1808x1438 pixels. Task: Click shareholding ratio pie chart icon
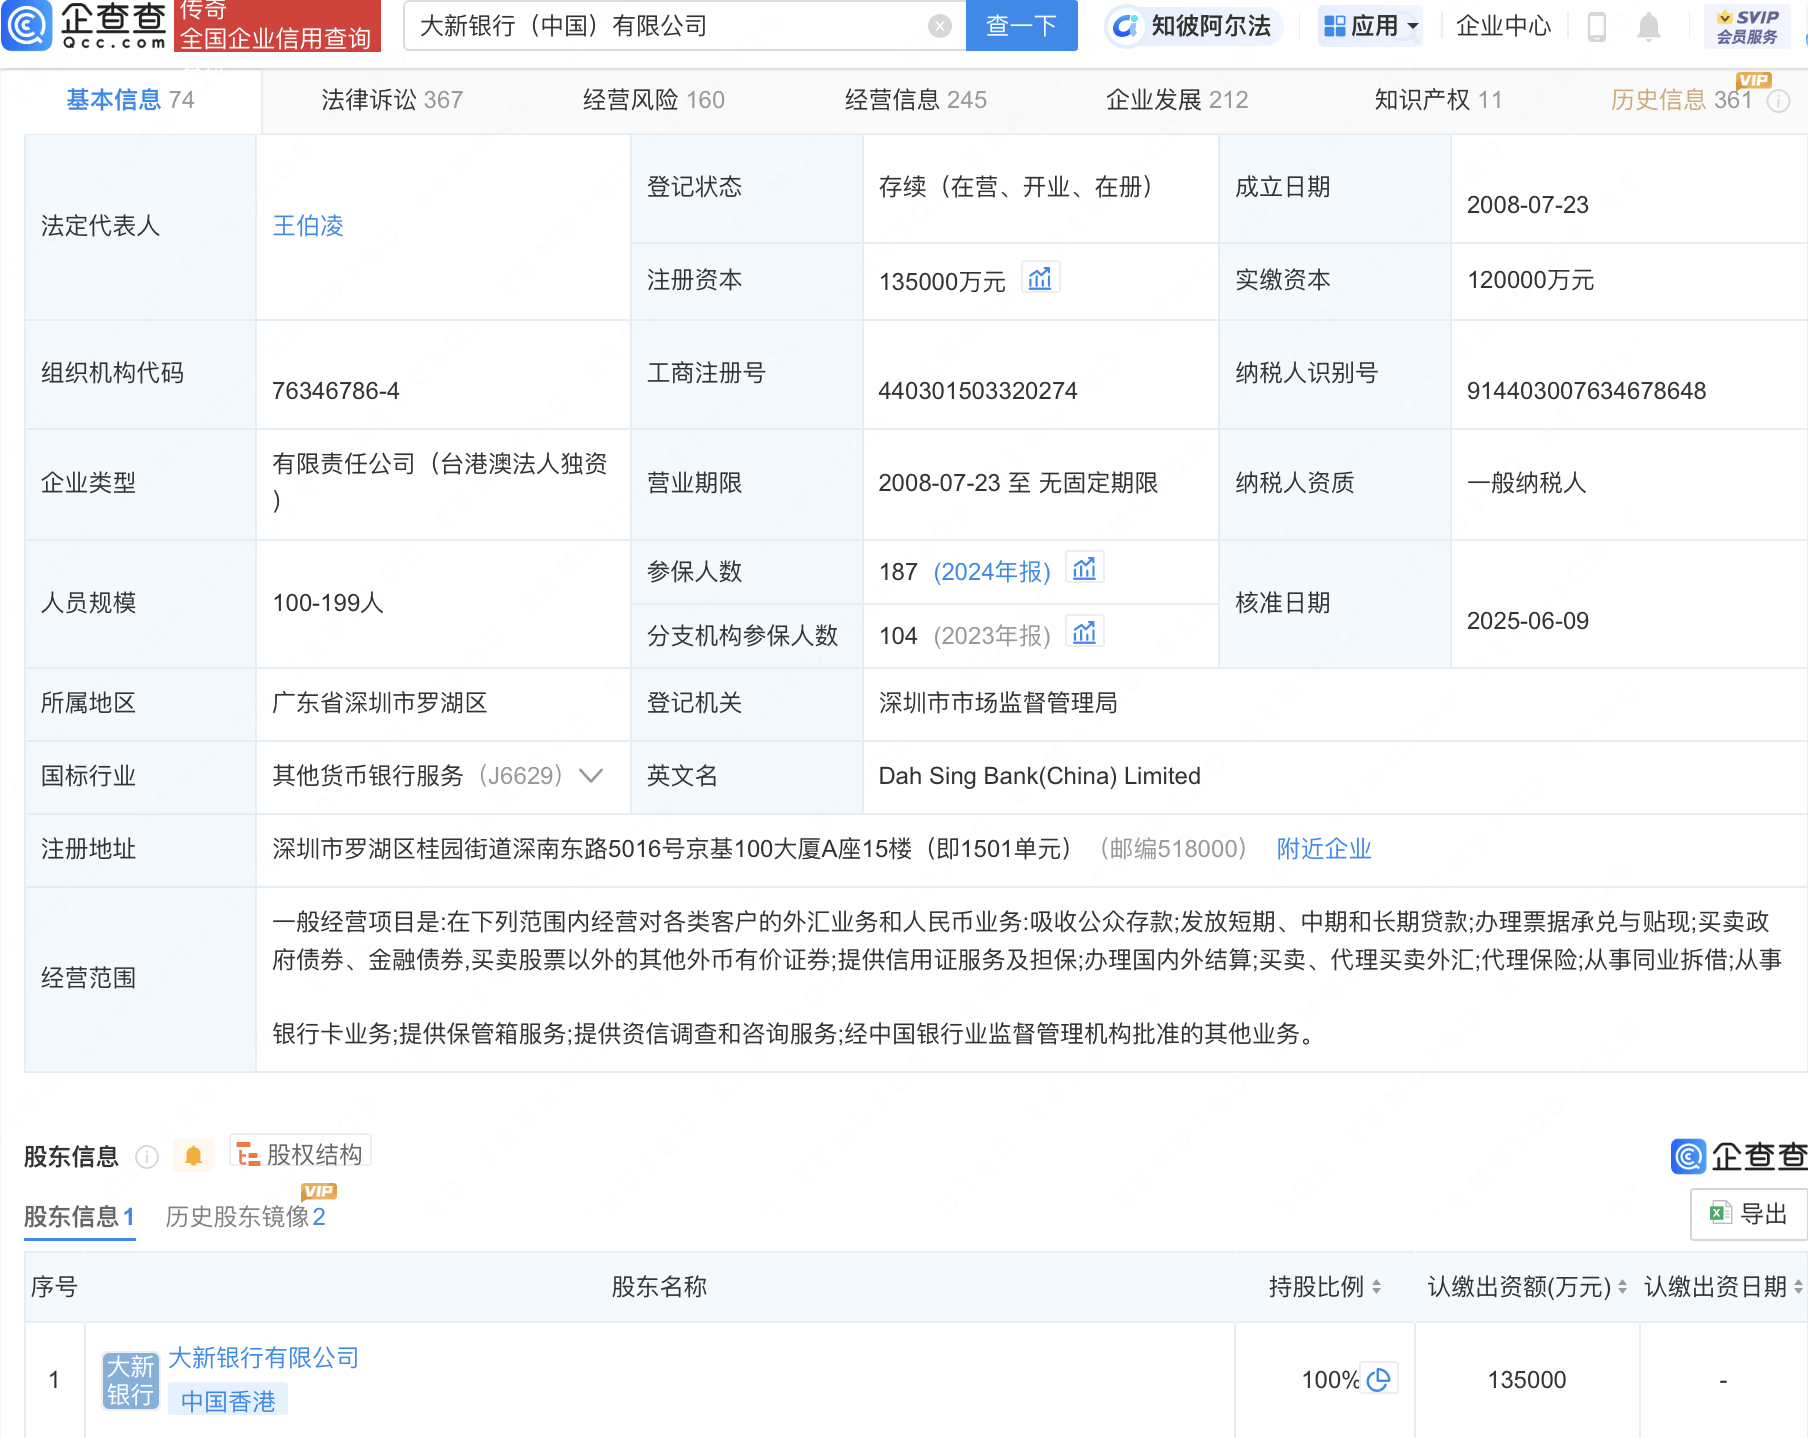coord(1379,1380)
